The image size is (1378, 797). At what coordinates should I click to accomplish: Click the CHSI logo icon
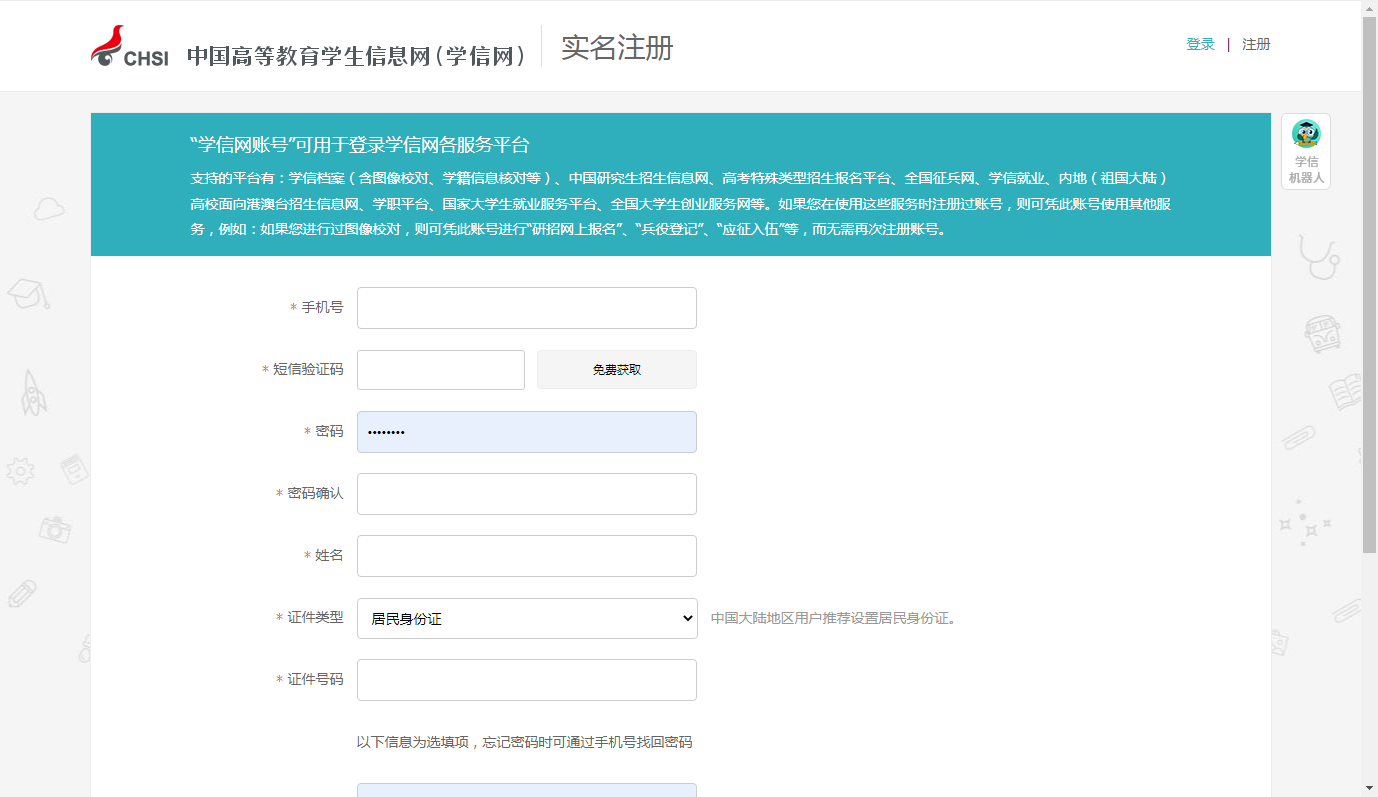(x=129, y=47)
